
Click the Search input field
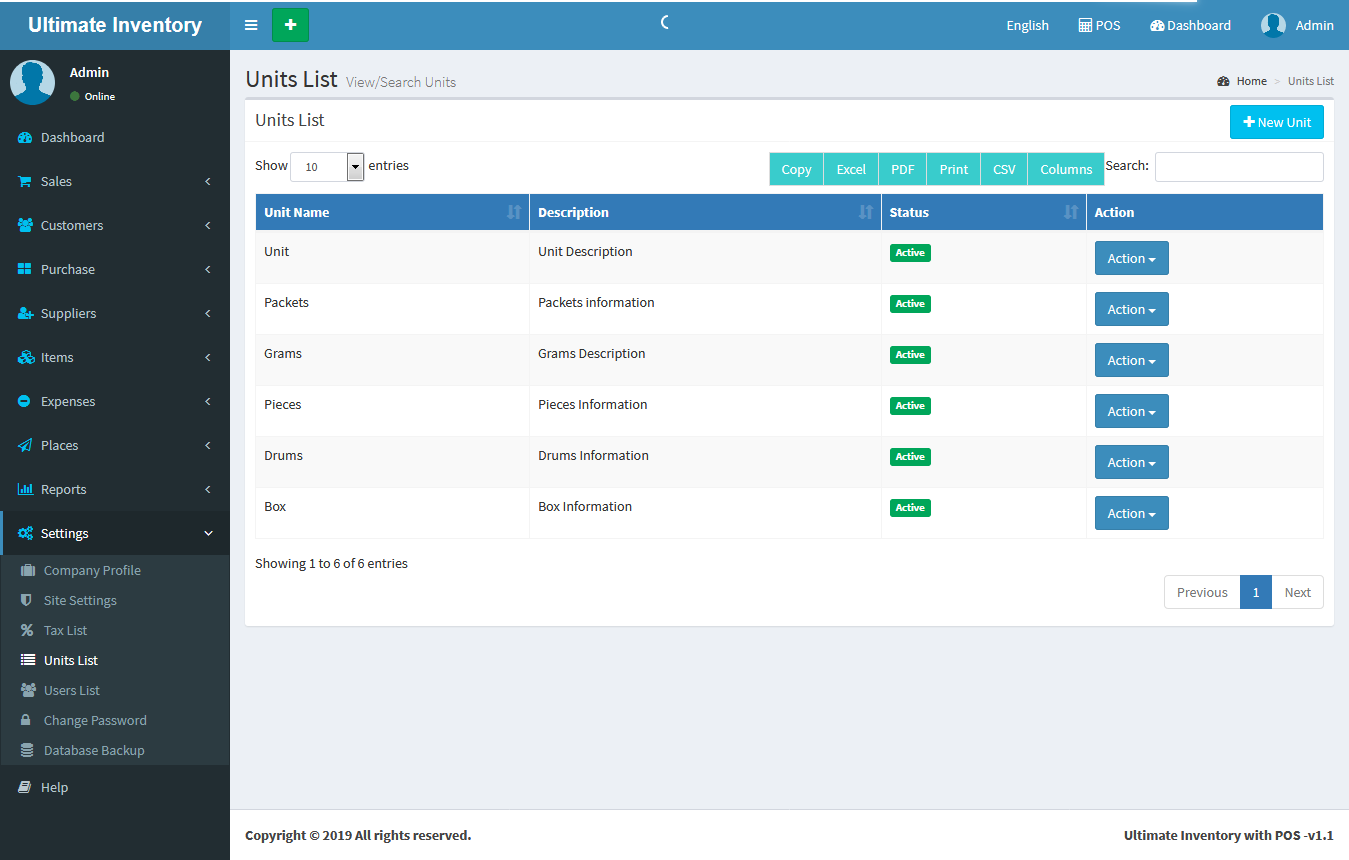[1238, 167]
